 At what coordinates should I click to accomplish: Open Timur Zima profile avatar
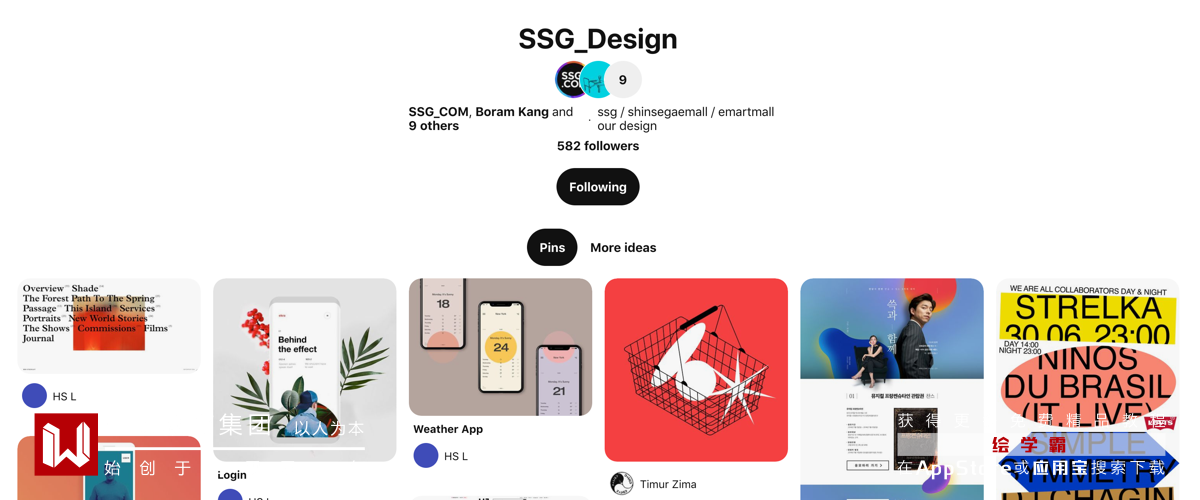coord(622,484)
